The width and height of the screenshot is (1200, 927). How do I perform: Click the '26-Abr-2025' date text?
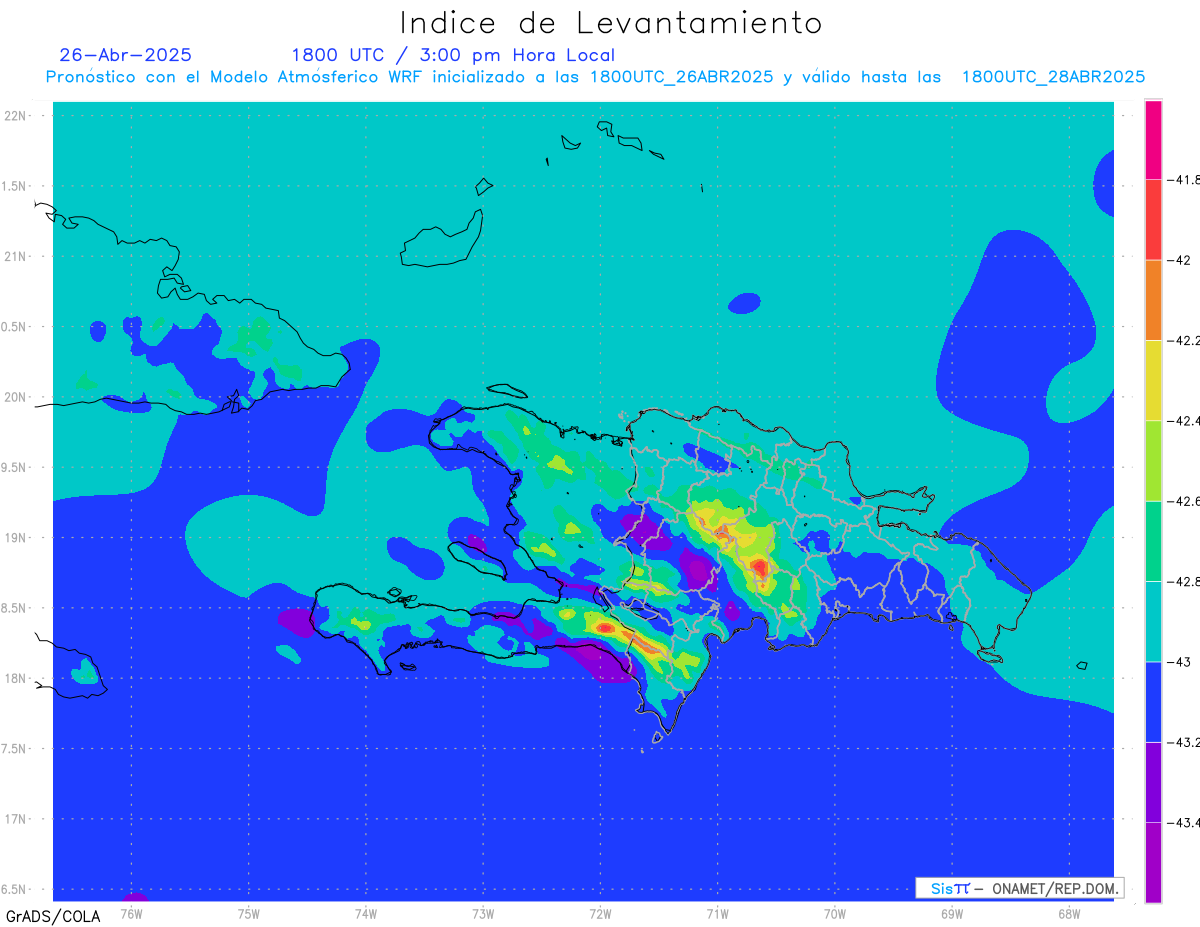126,55
